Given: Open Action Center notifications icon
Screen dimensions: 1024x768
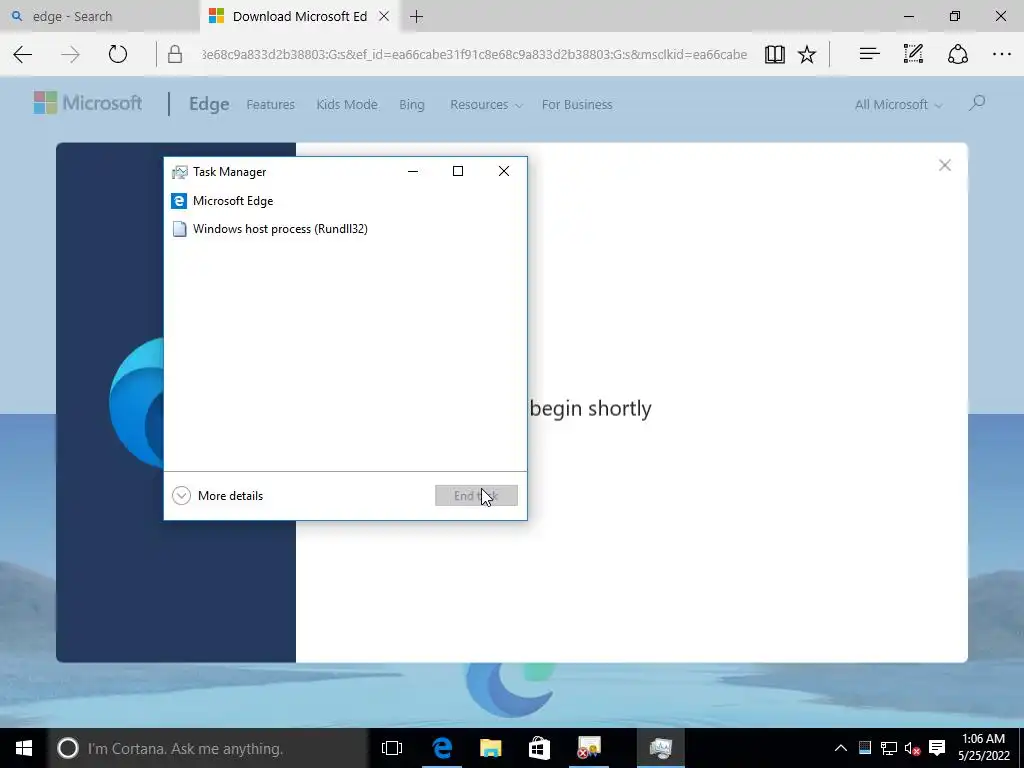Looking at the screenshot, I should [937, 748].
